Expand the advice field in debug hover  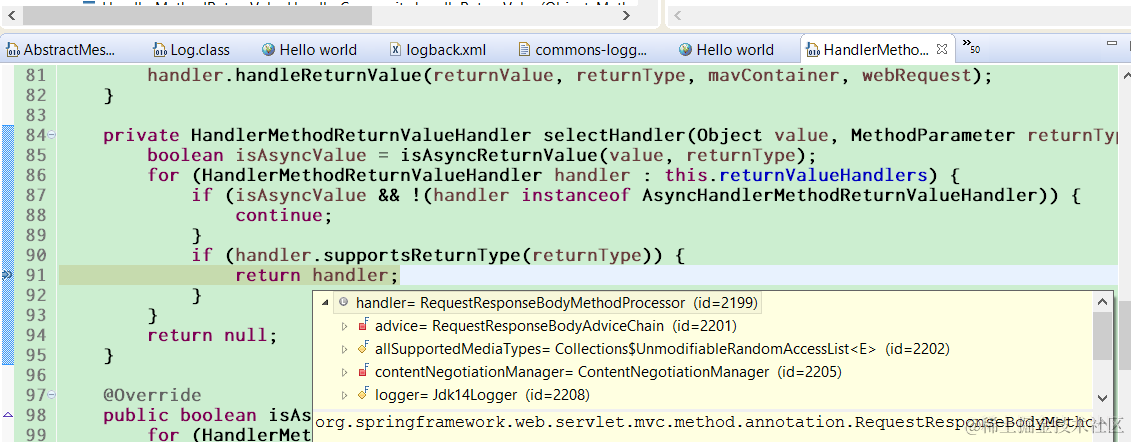pos(345,326)
